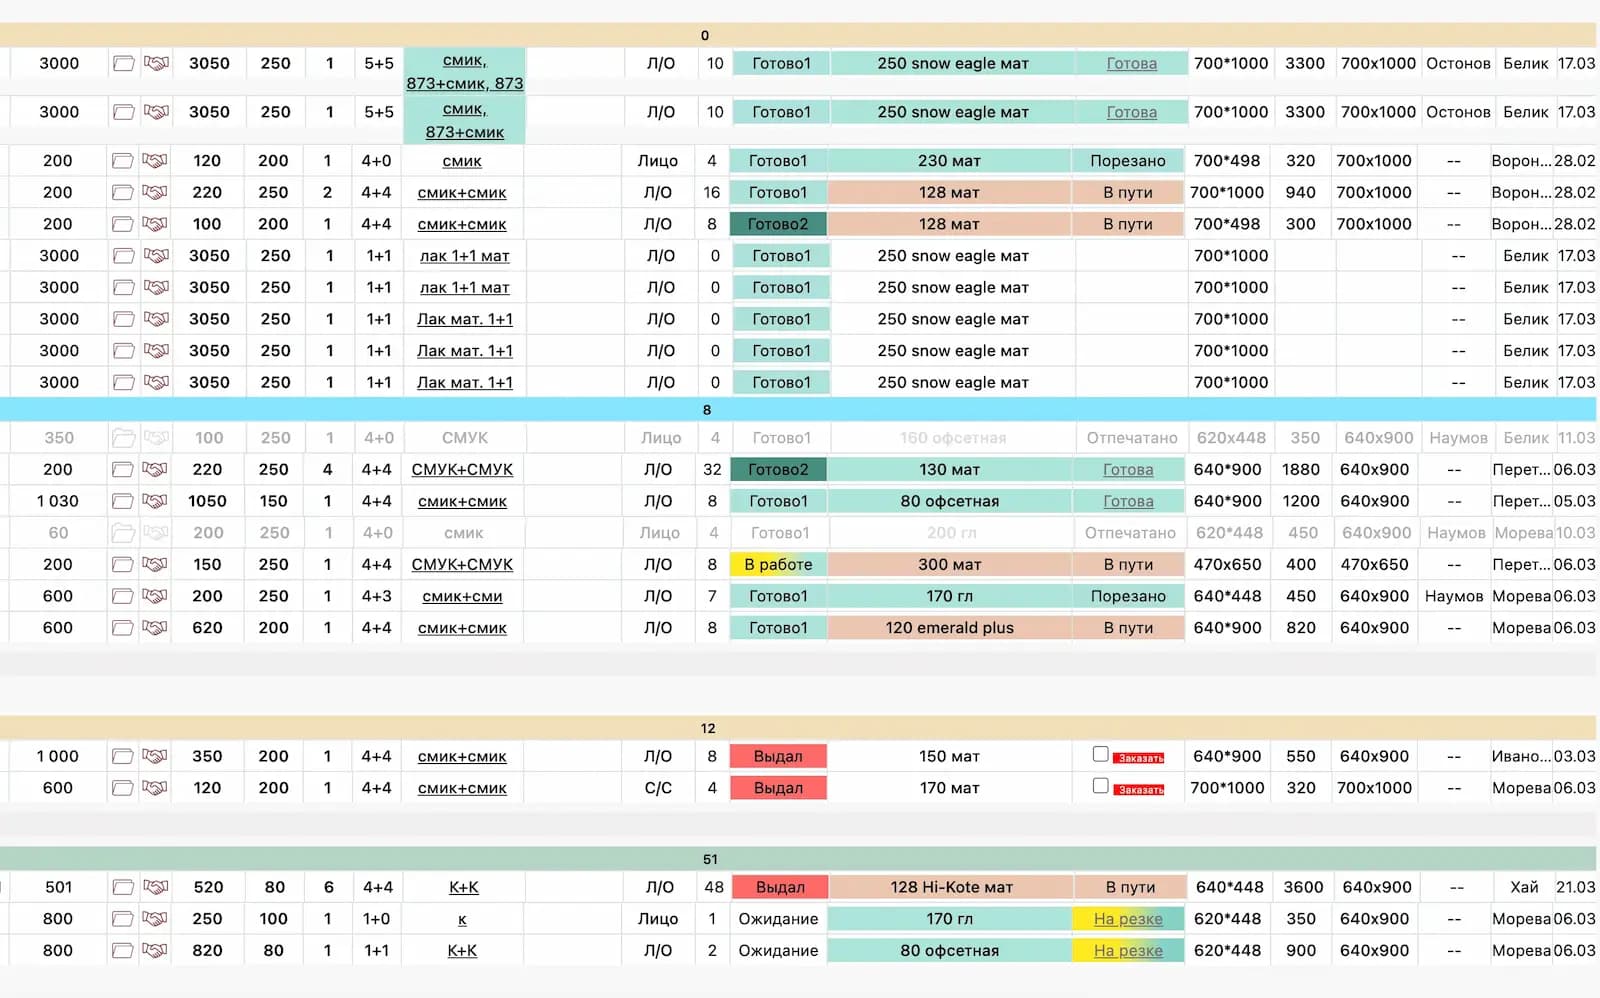Open folder icon in the 1 000 row
This screenshot has width=1600, height=998.
pos(123,756)
